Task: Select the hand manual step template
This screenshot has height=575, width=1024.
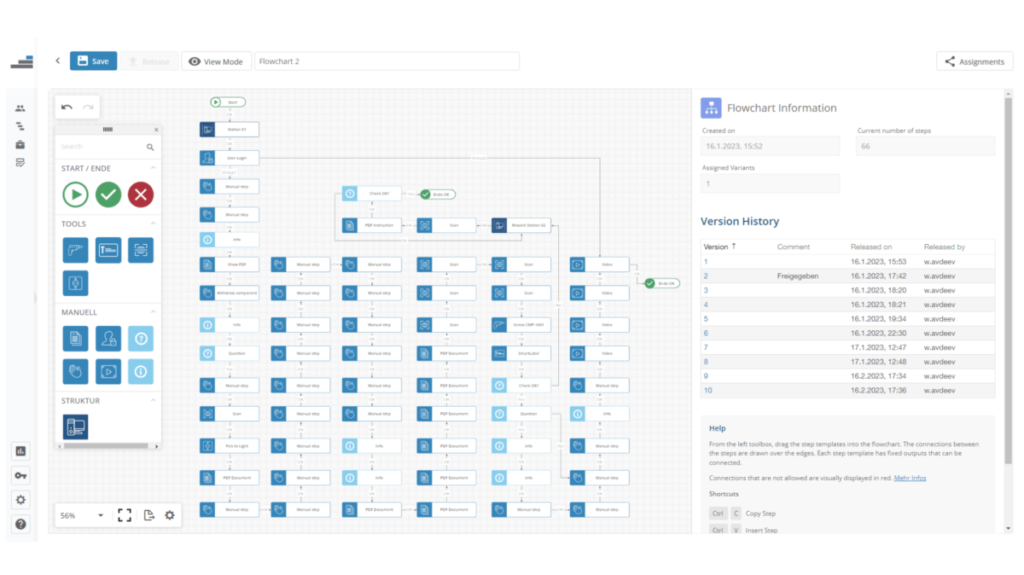Action: [75, 371]
